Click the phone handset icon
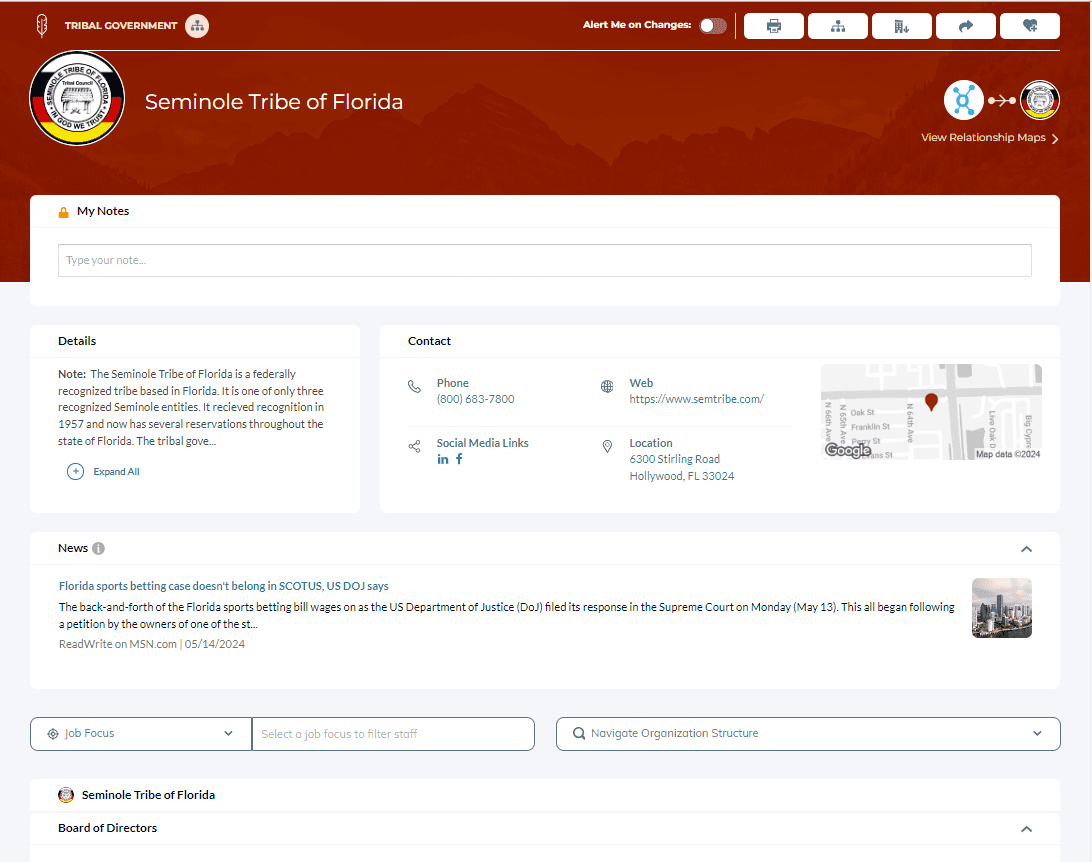Screen dimensions: 1092x862 (x=414, y=386)
